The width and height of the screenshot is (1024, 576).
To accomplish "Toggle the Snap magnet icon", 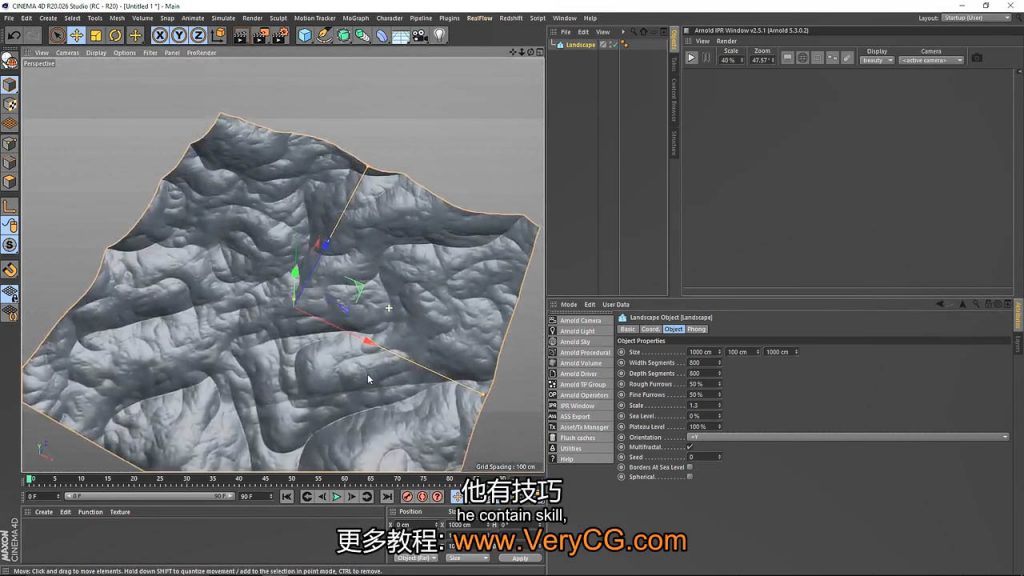I will click(x=10, y=269).
